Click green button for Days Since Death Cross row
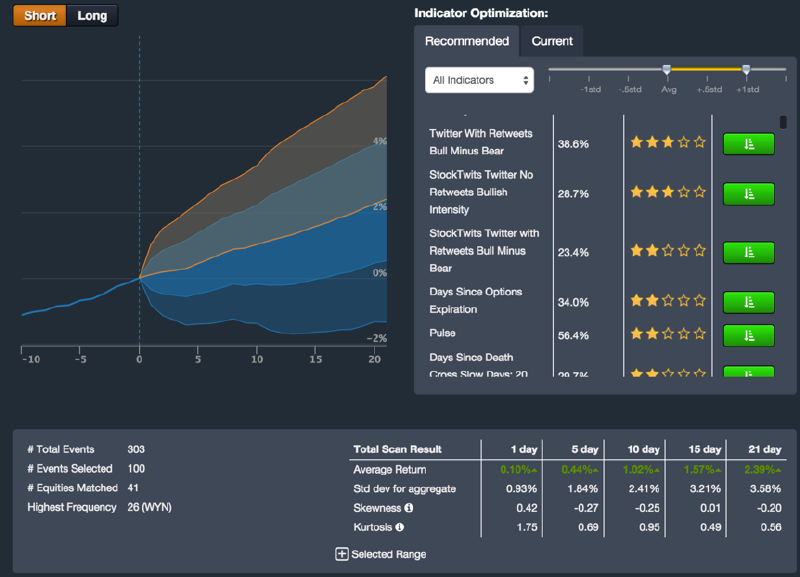Viewport: 800px width, 577px height. [748, 372]
